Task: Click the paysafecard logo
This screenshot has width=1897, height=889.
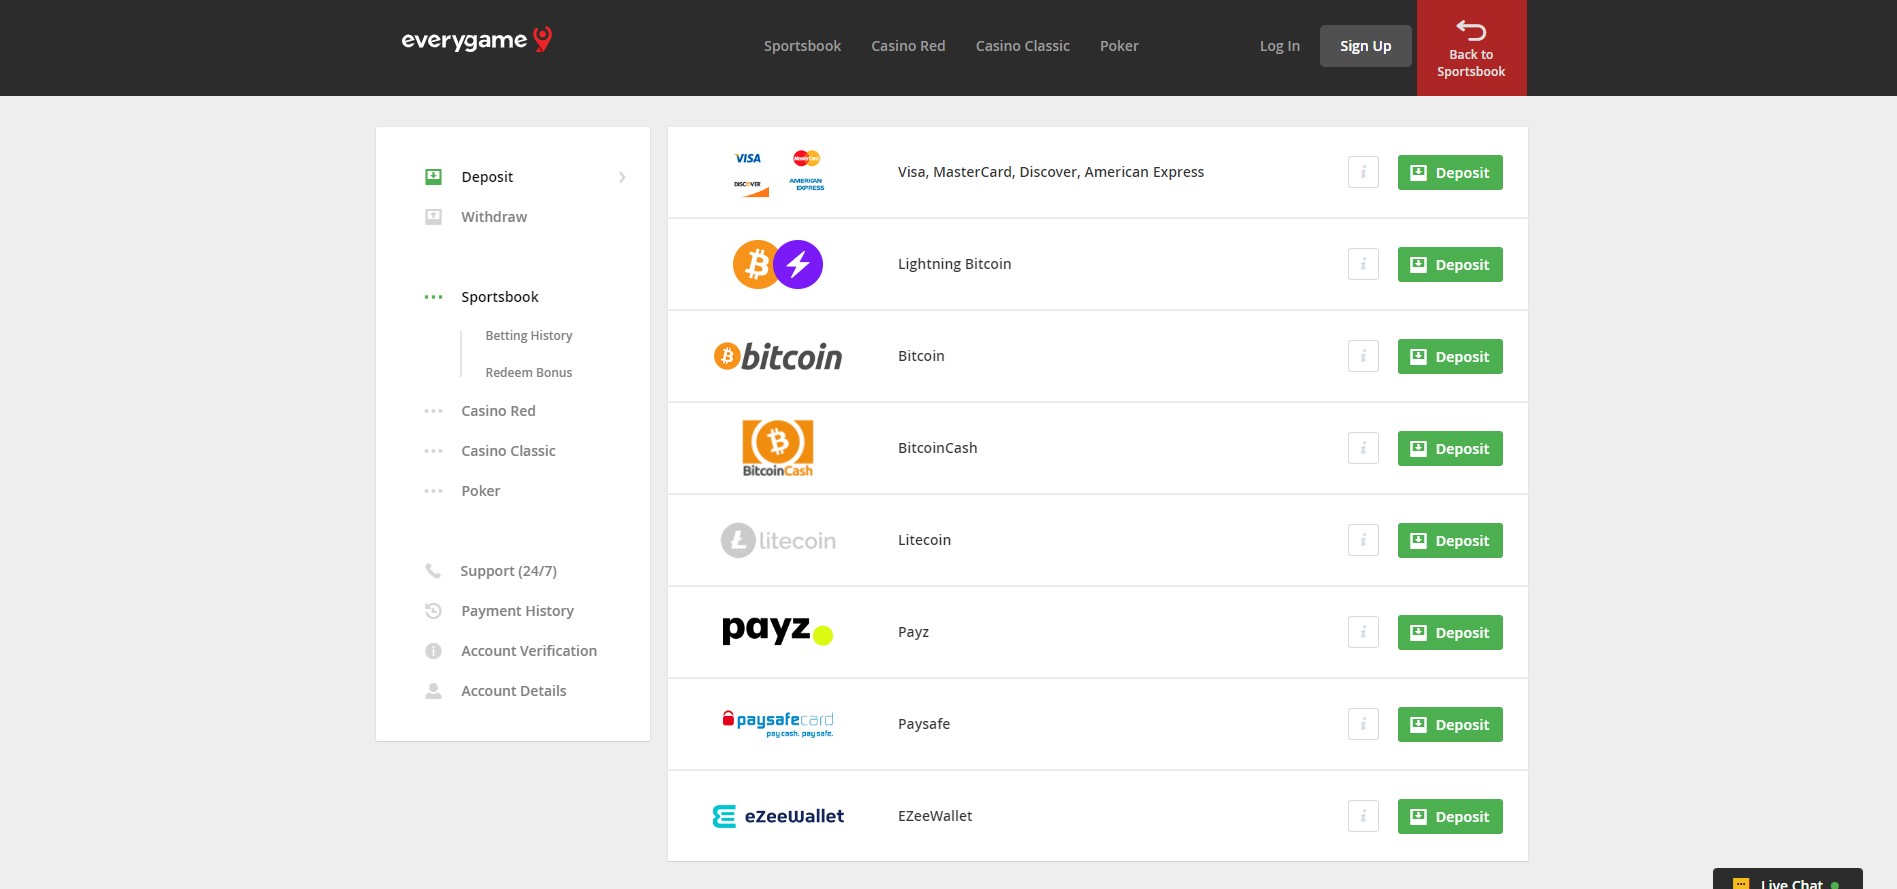Action: coord(778,724)
